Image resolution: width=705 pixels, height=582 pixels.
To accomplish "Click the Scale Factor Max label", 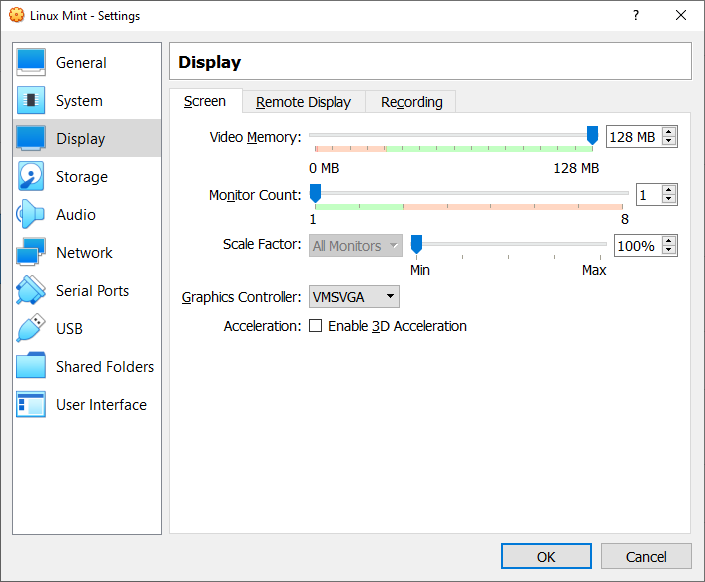I will pyautogui.click(x=594, y=270).
